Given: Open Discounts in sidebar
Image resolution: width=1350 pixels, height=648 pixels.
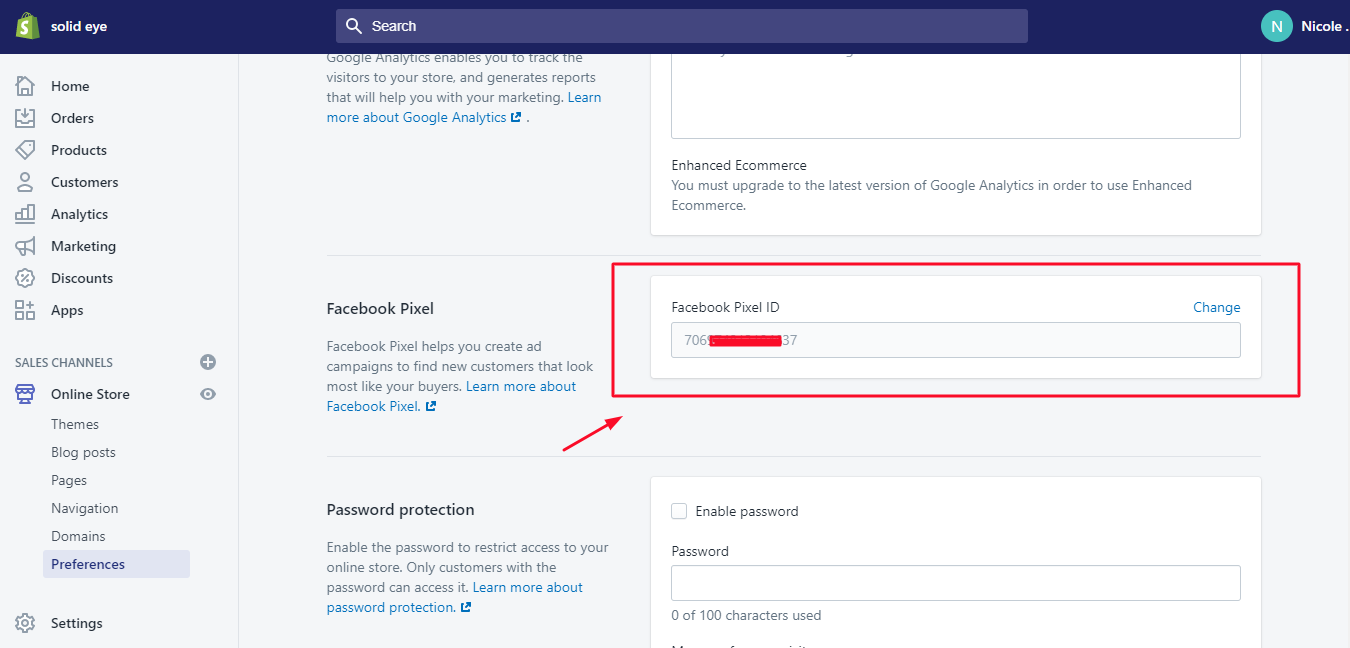Looking at the screenshot, I should tap(82, 278).
